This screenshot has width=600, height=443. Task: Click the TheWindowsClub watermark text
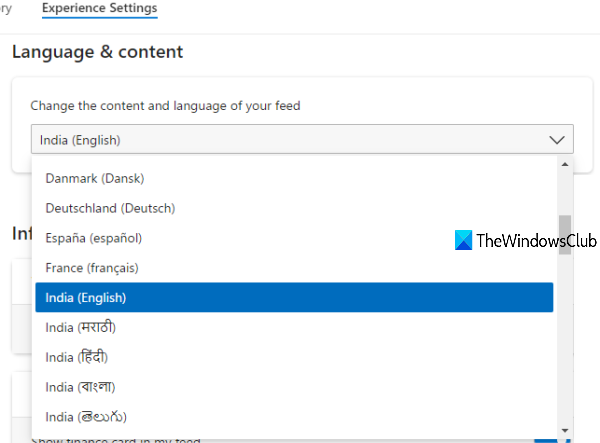(538, 241)
